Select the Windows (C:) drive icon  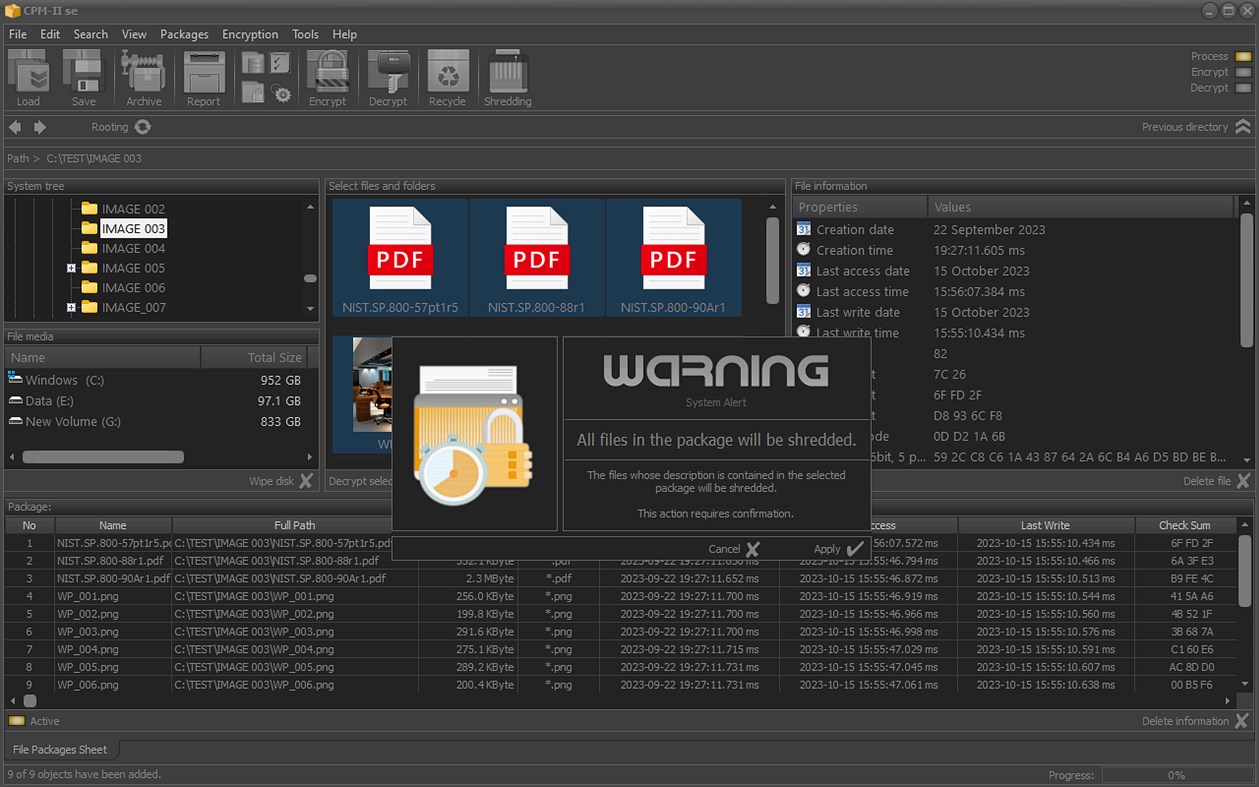(15, 379)
